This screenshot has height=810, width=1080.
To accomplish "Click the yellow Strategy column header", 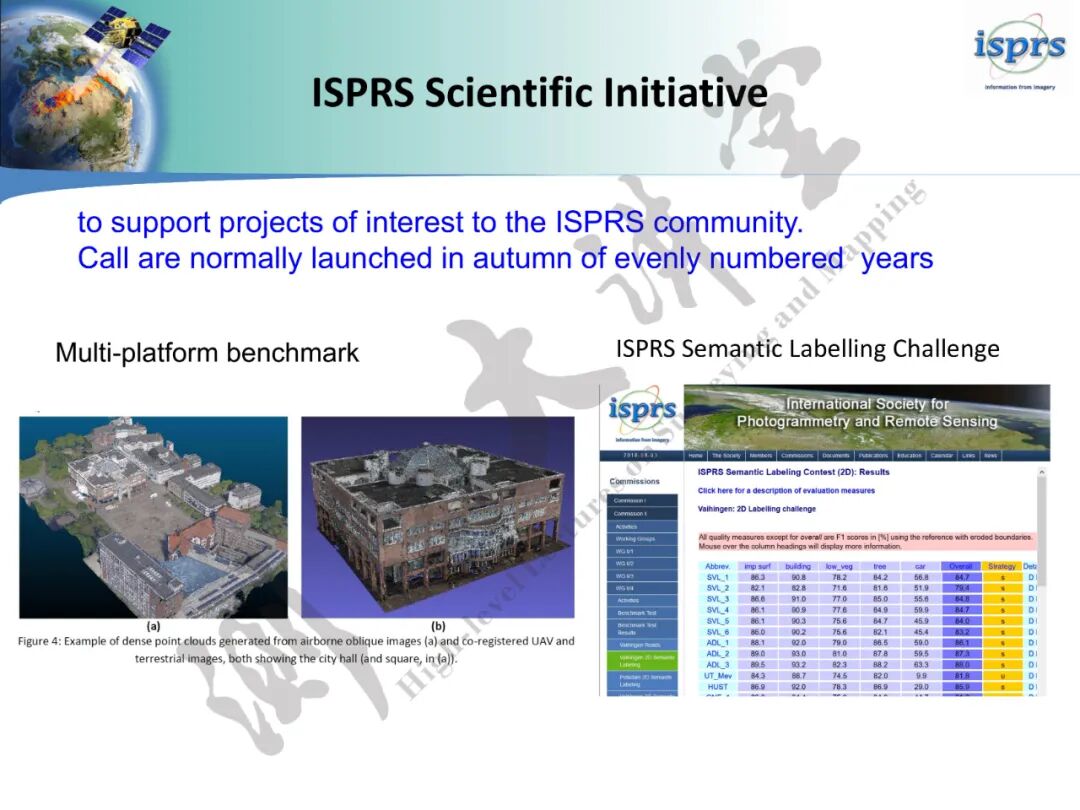I will [x=1002, y=566].
